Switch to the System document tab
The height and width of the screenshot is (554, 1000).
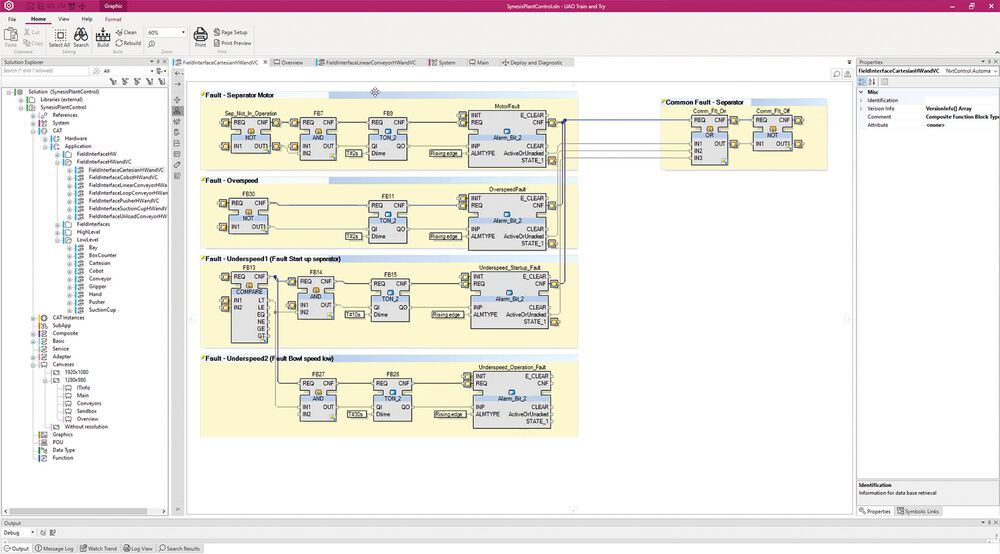pos(443,62)
